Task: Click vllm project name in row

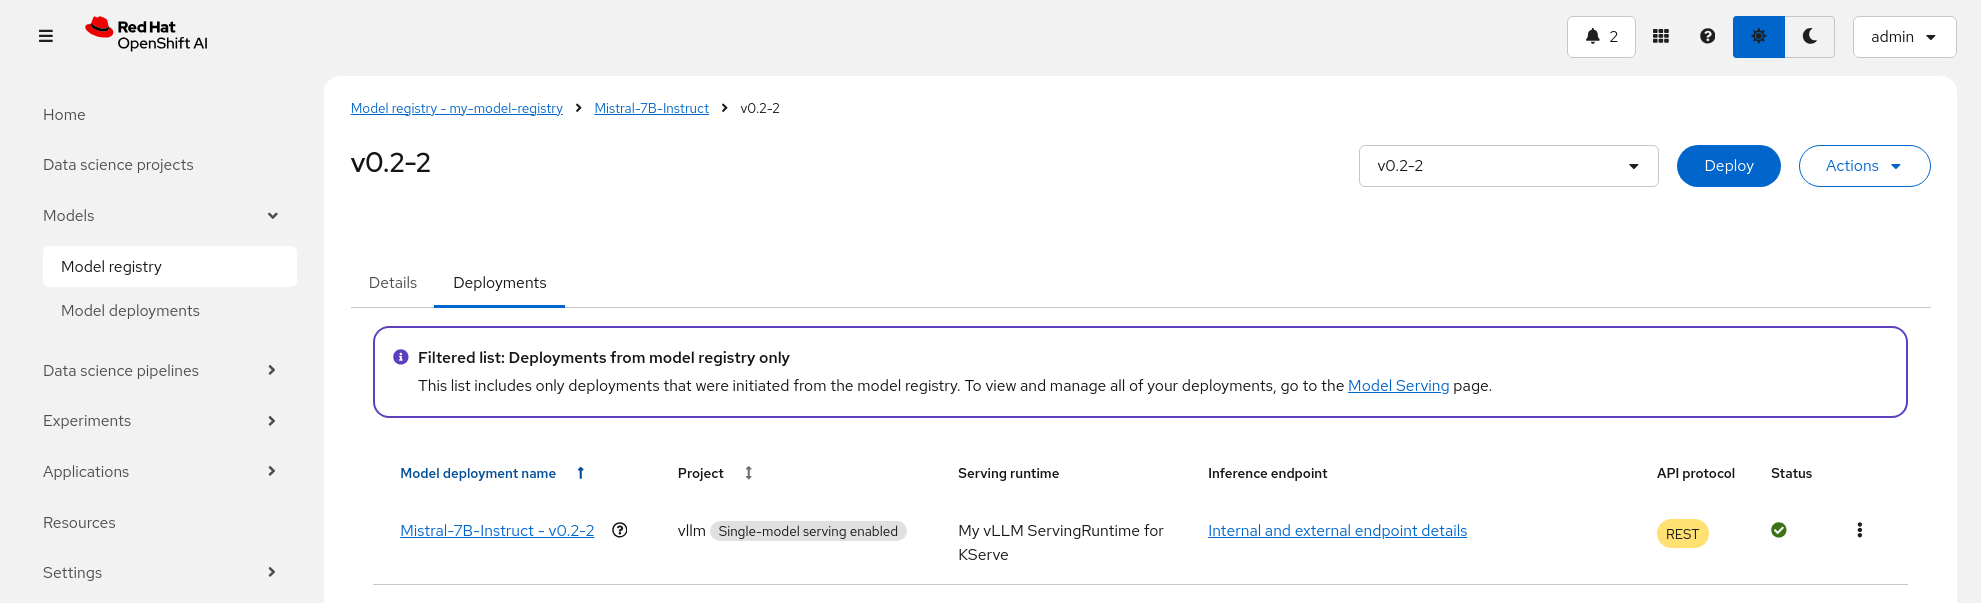Action: tap(692, 531)
